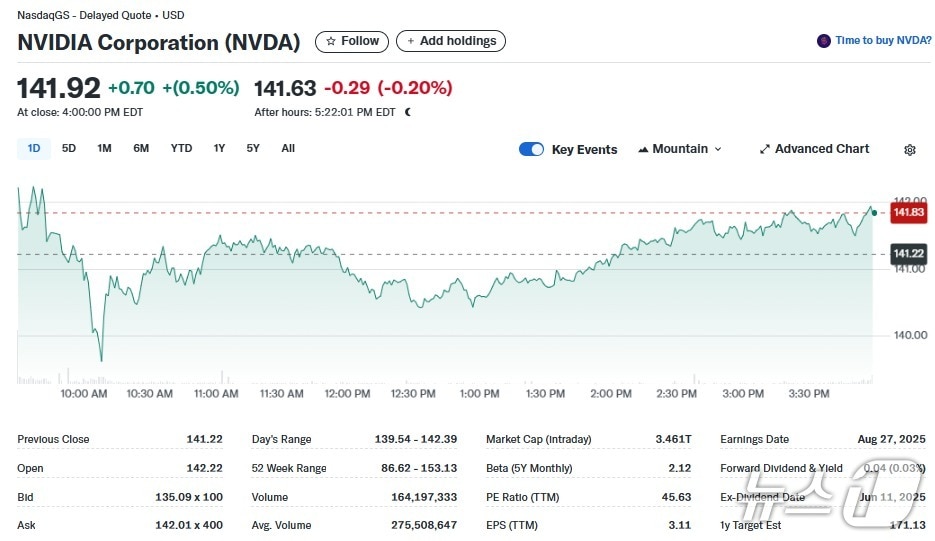Select the 1M chart range

(104, 148)
